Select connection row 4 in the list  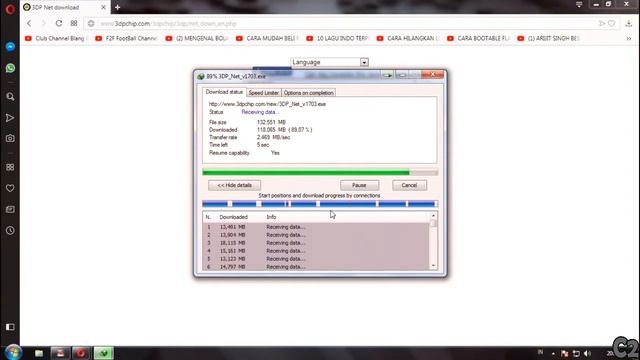click(316, 251)
